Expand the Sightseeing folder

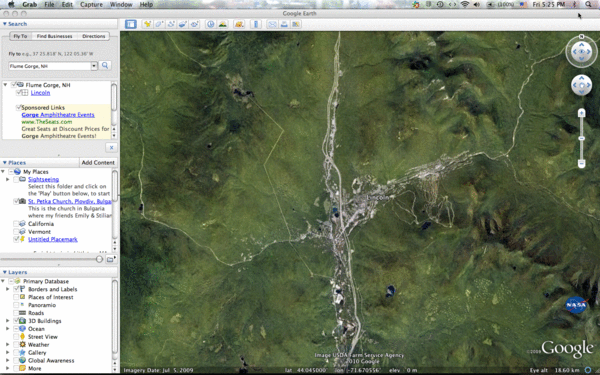pyautogui.click(x=8, y=179)
